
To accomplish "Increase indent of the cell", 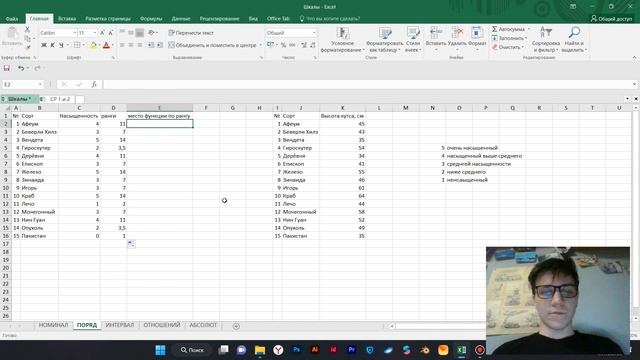I will [x=160, y=45].
